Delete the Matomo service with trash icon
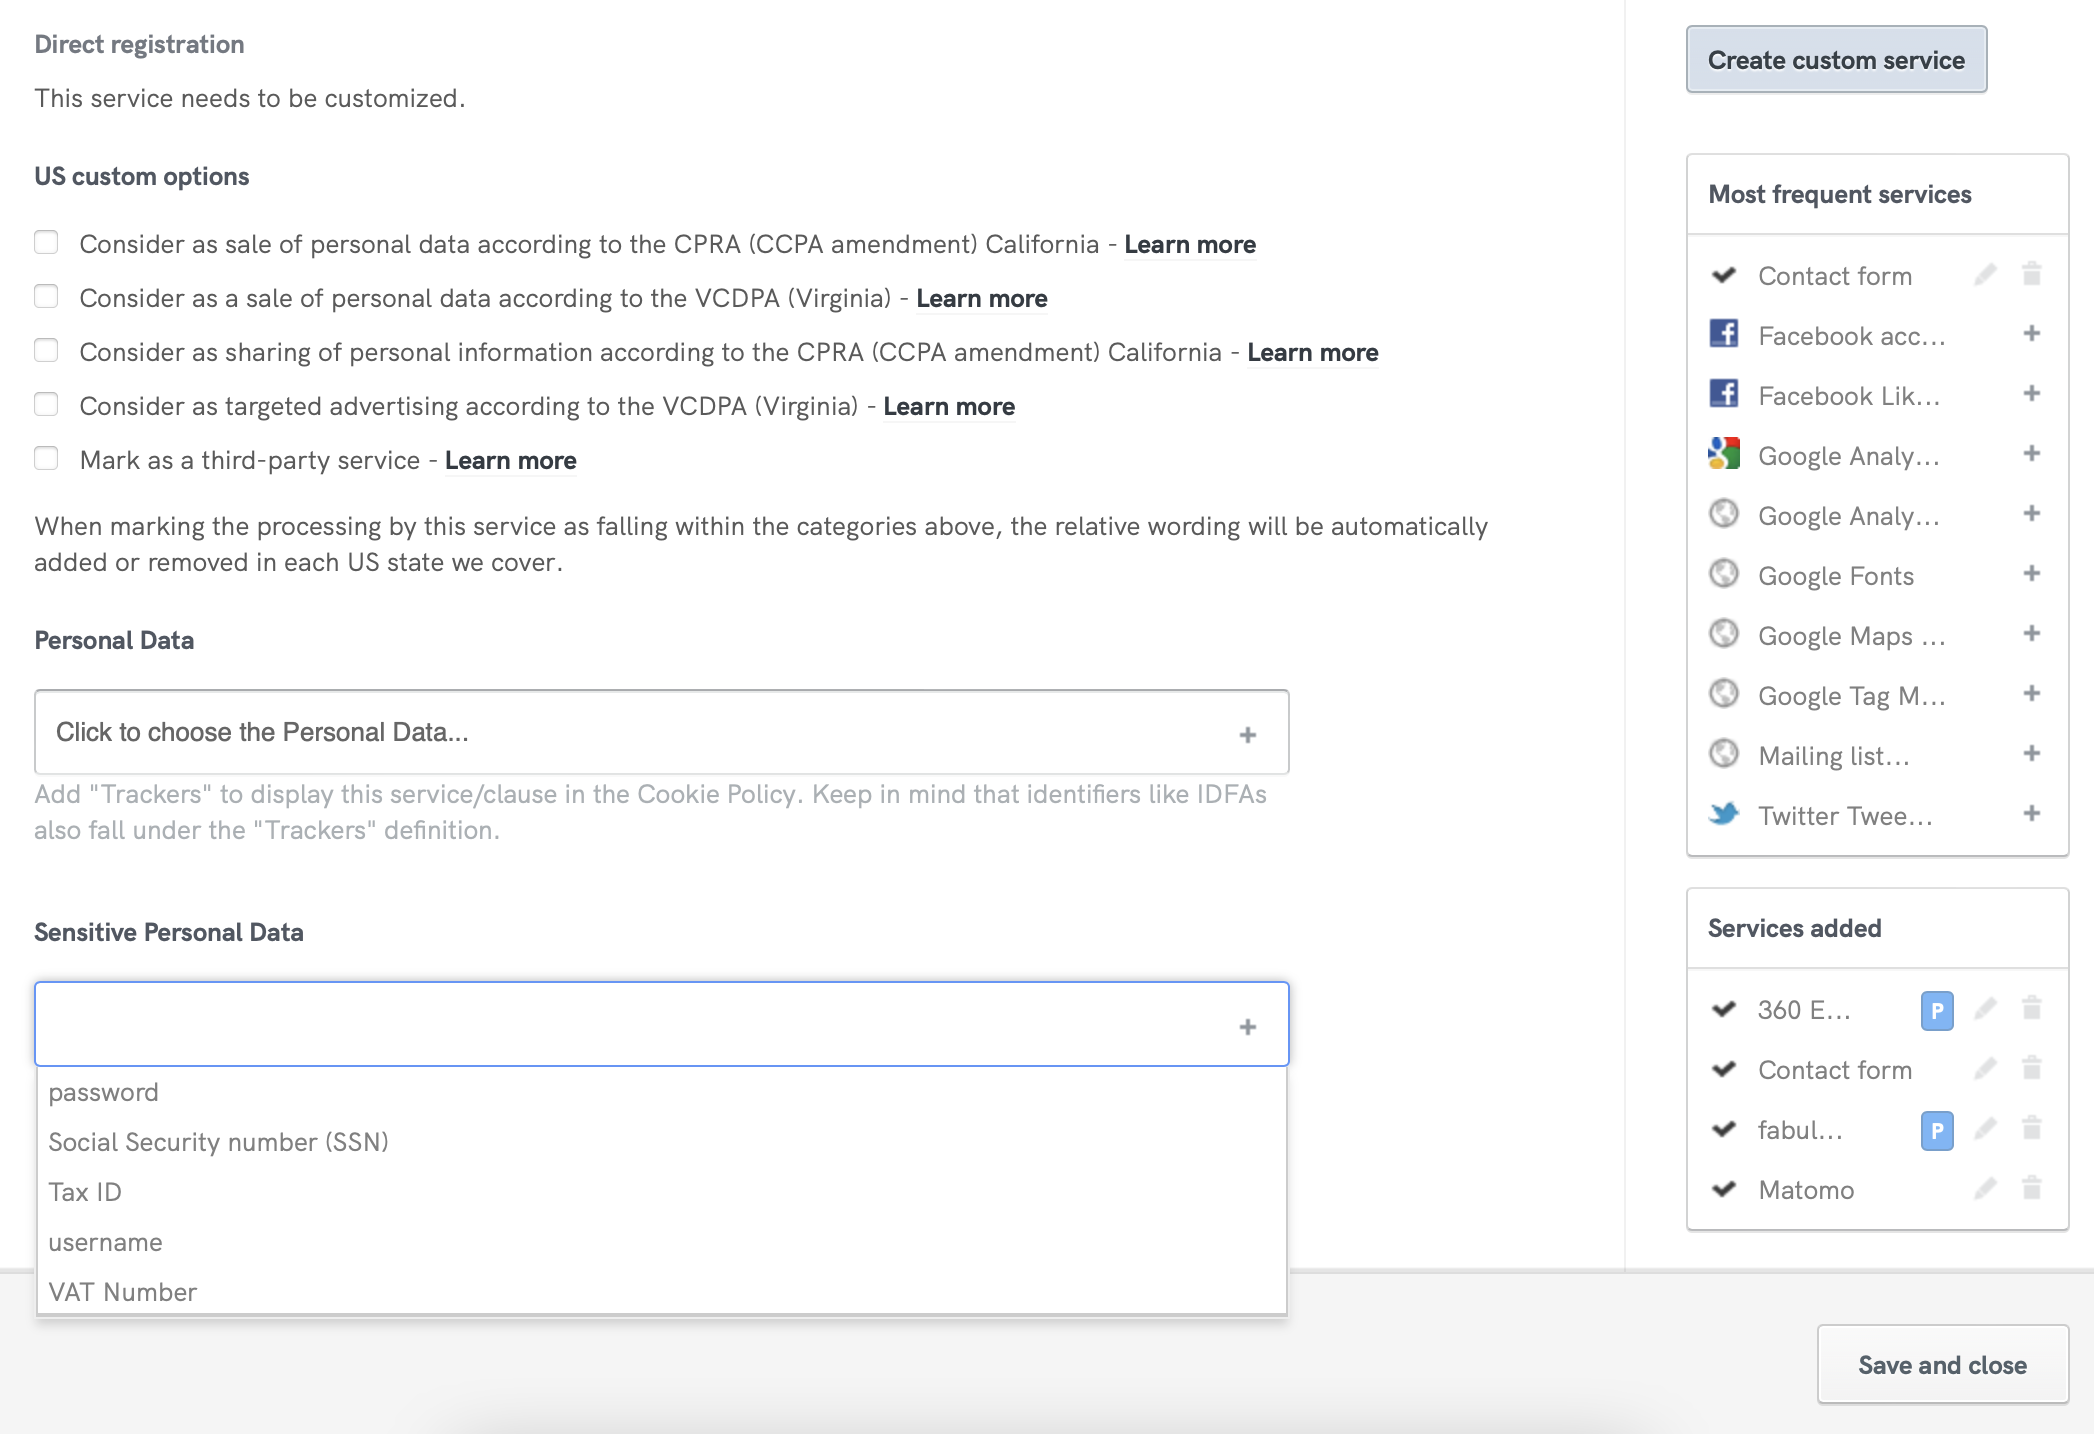The height and width of the screenshot is (1434, 2094). 2031,1188
